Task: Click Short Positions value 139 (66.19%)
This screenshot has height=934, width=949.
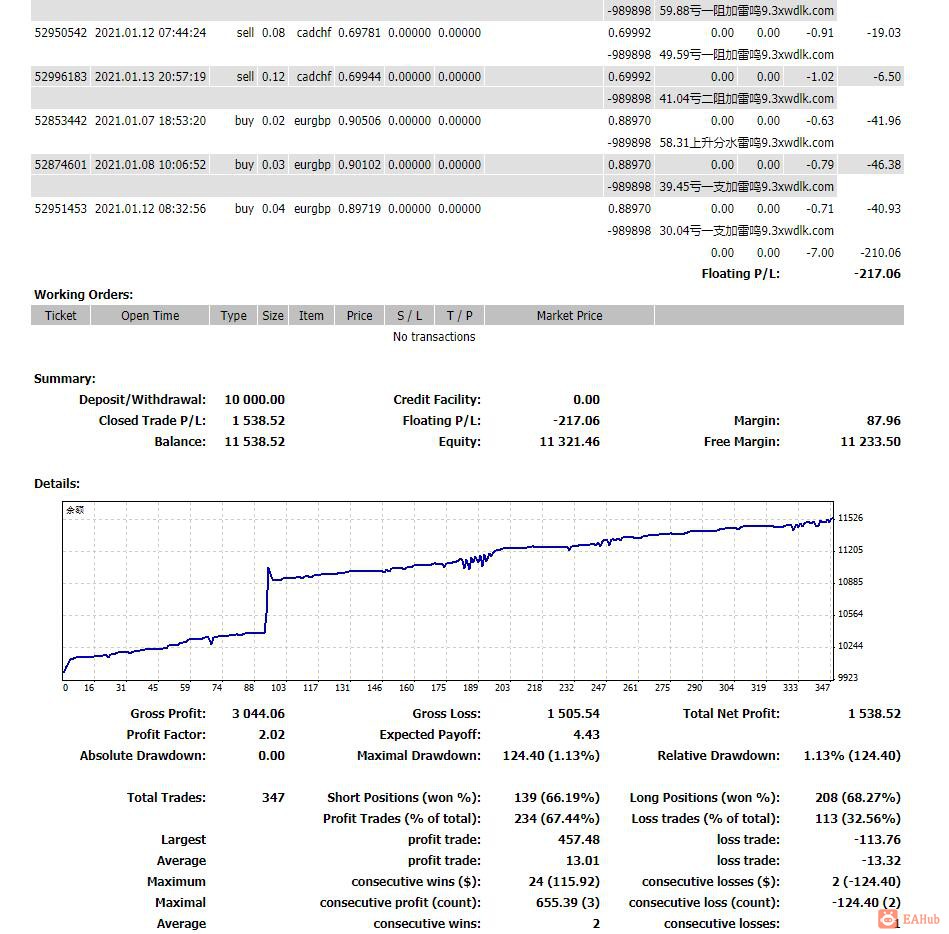Action: point(557,798)
